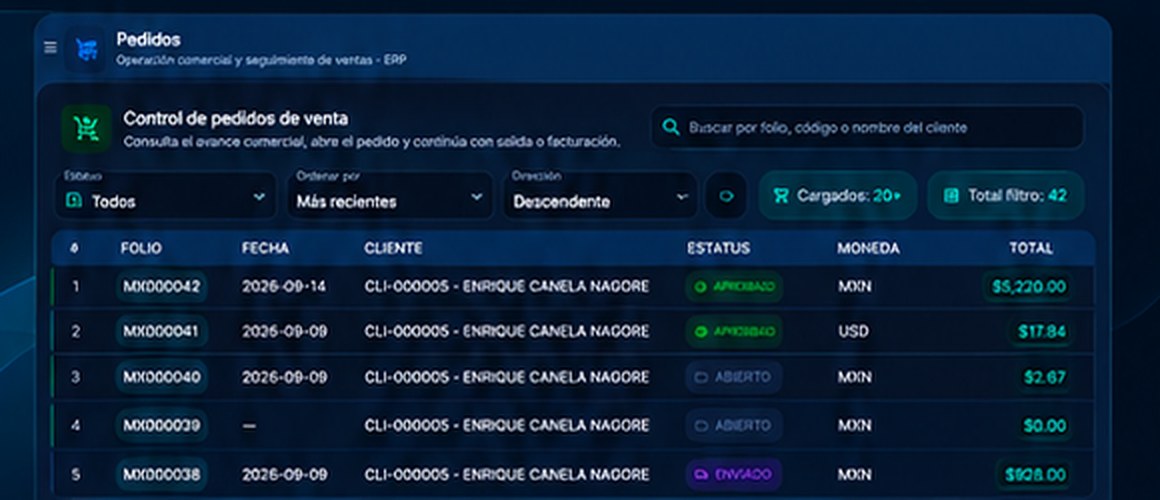Screen dimensions: 1160x500
Task: Click the cart icon in Cargados badge
Action: 781,196
